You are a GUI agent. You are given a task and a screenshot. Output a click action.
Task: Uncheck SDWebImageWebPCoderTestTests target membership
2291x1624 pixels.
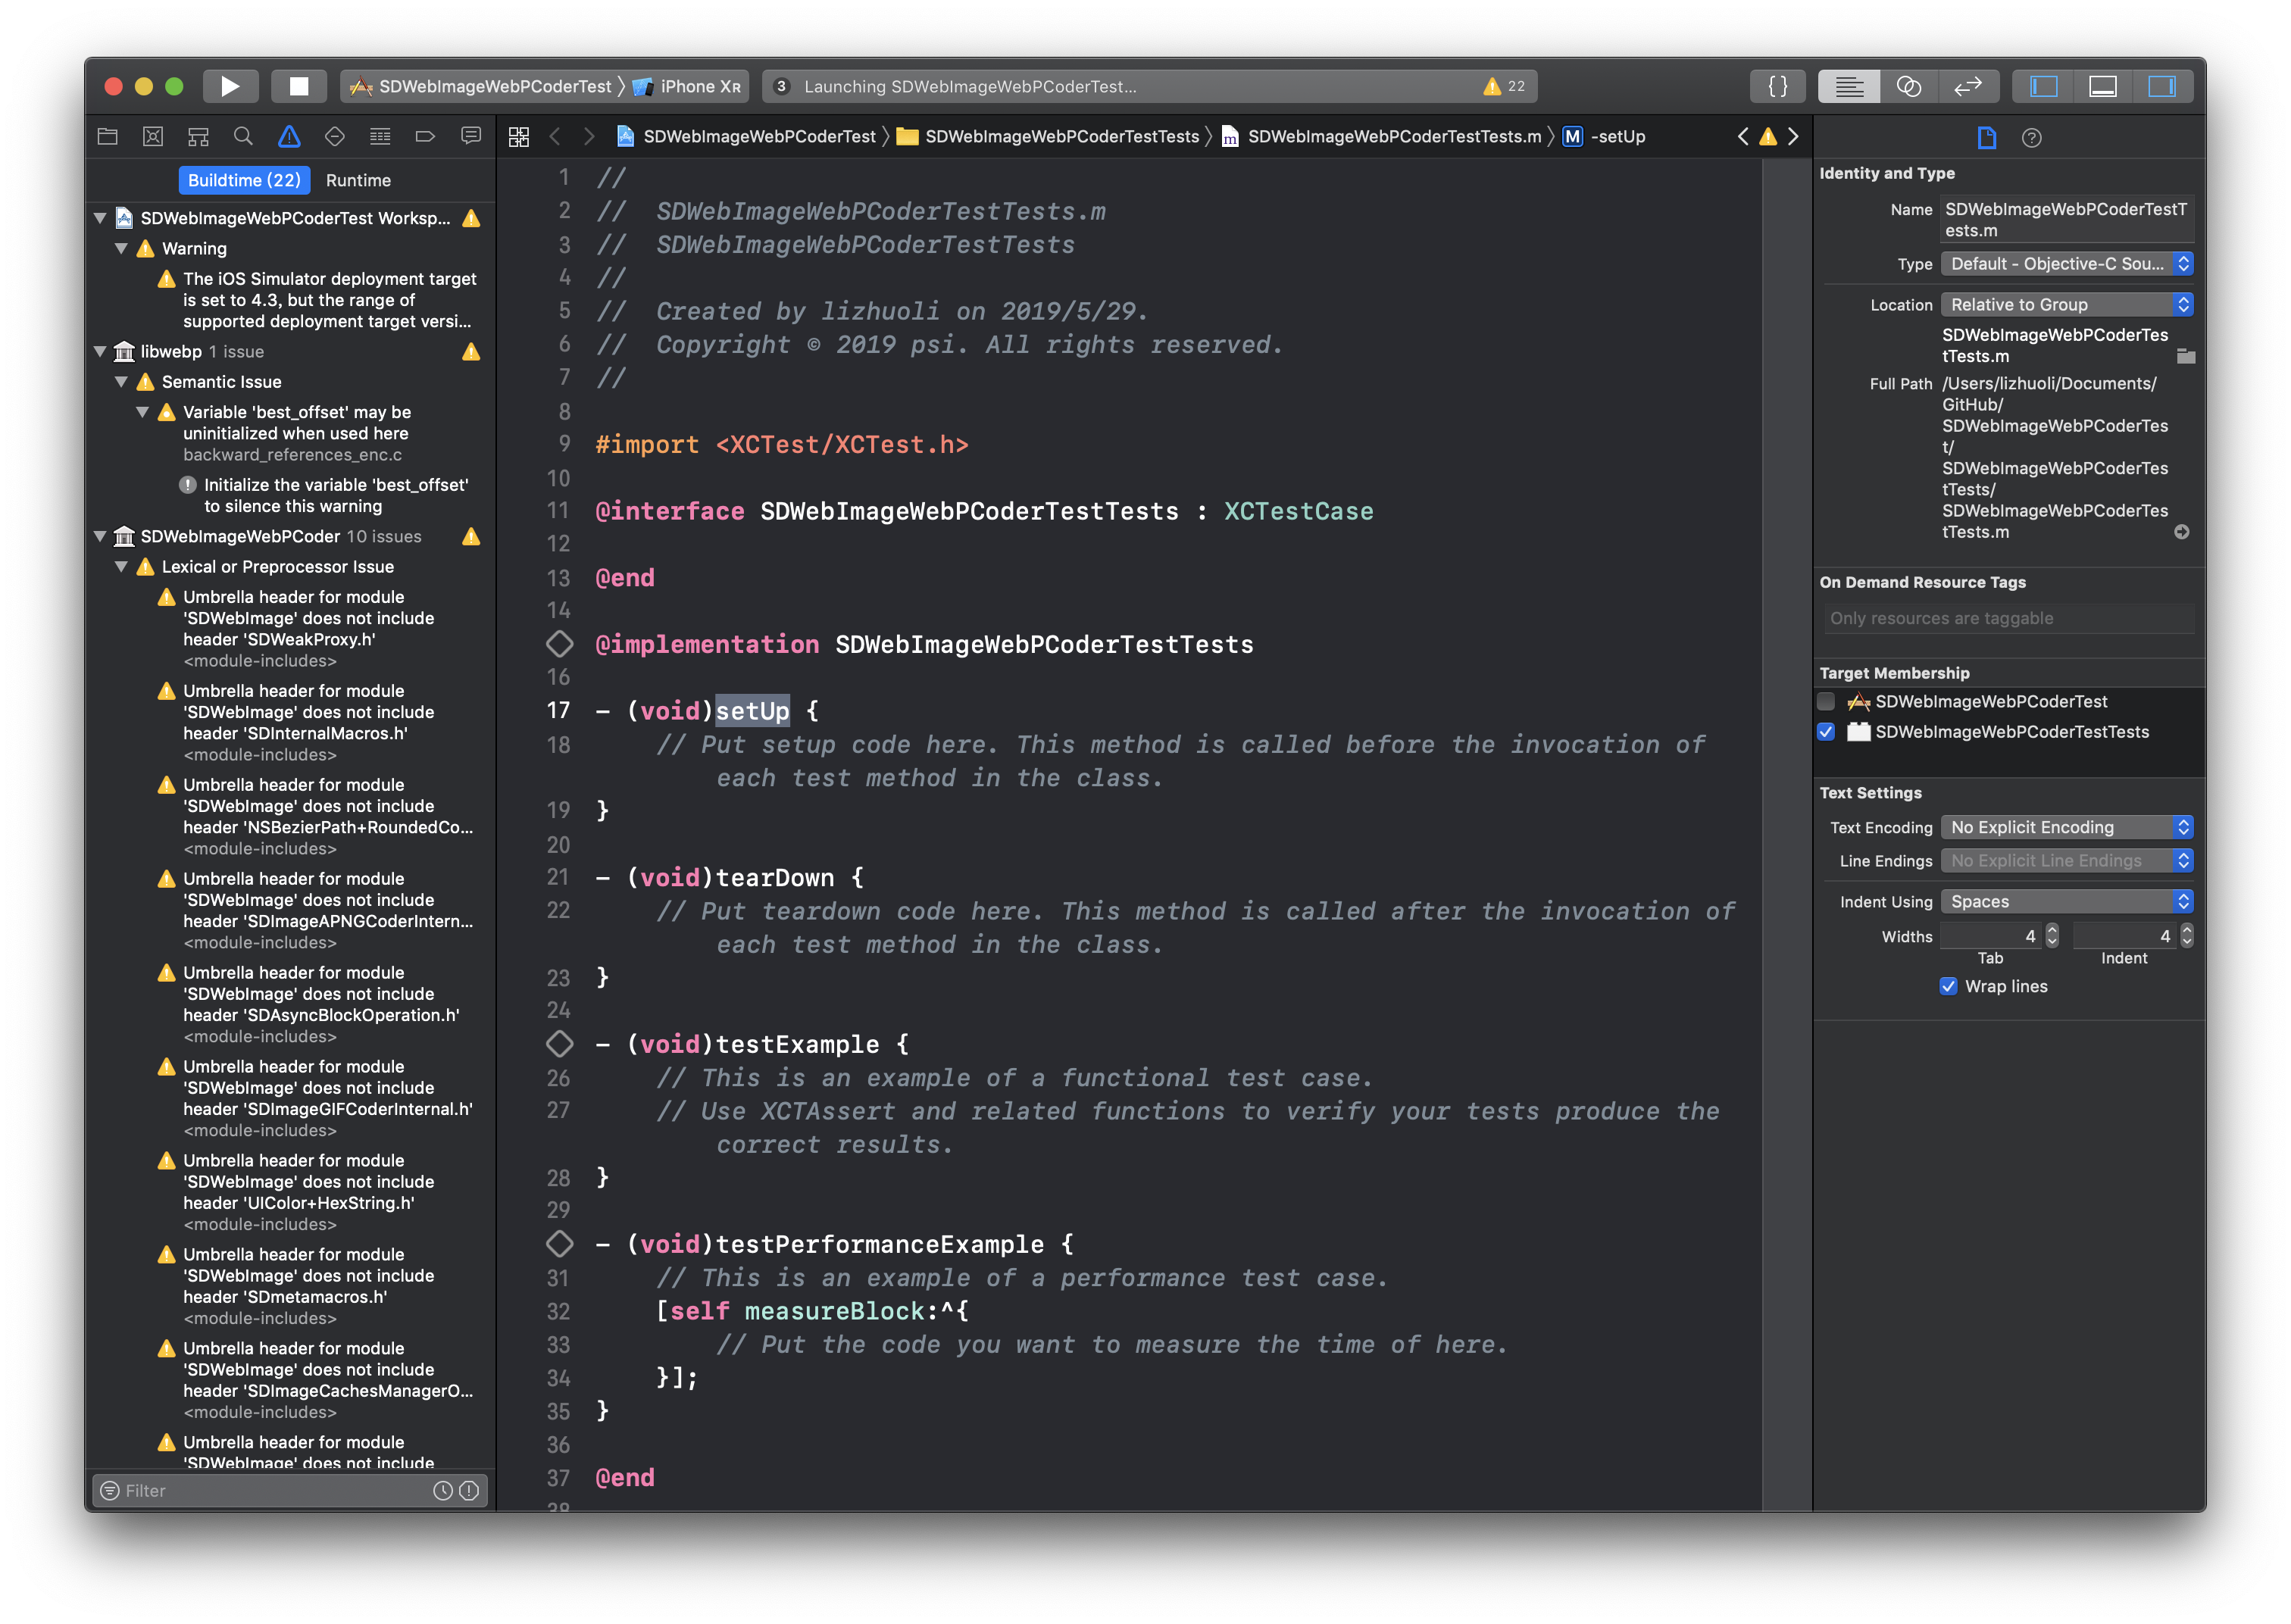click(1826, 732)
